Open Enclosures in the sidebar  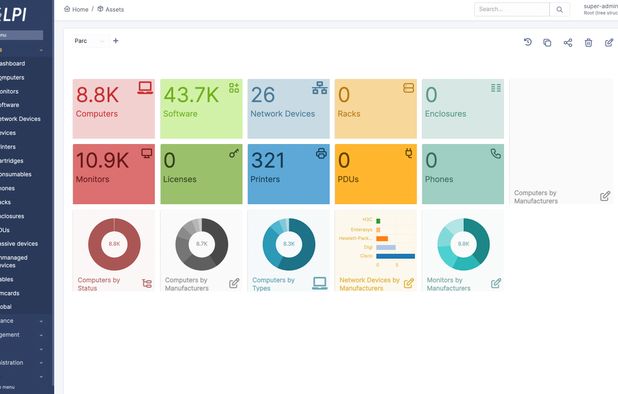[12, 216]
